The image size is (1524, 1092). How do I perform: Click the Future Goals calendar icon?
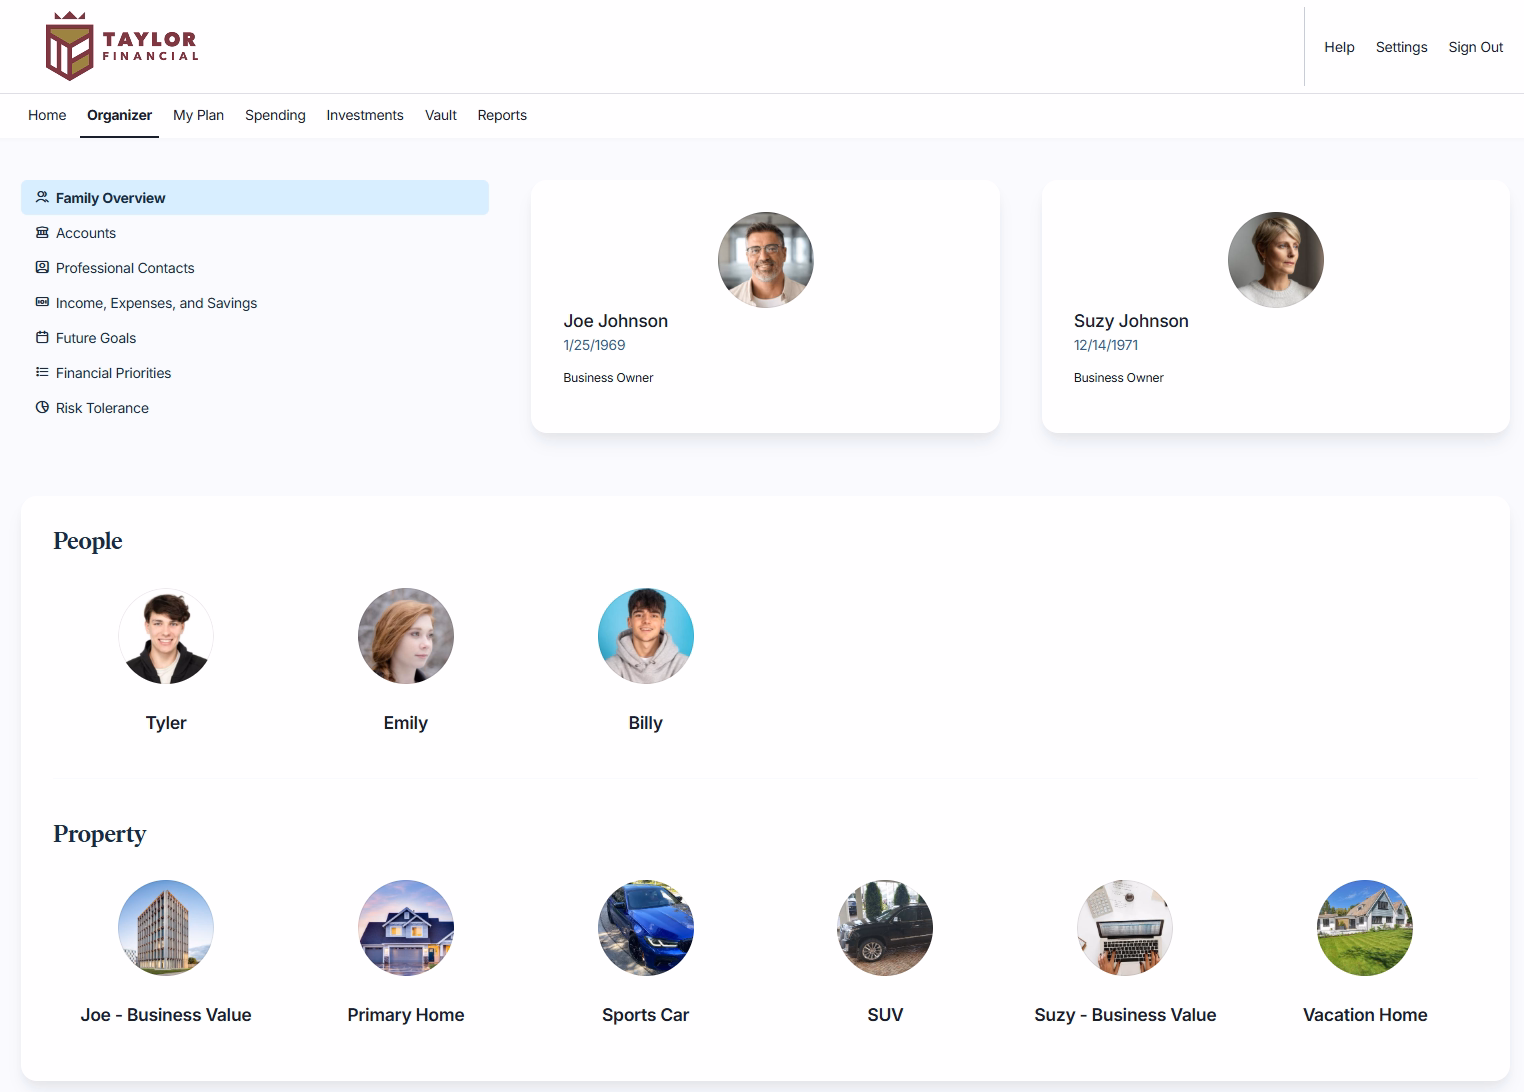(42, 337)
